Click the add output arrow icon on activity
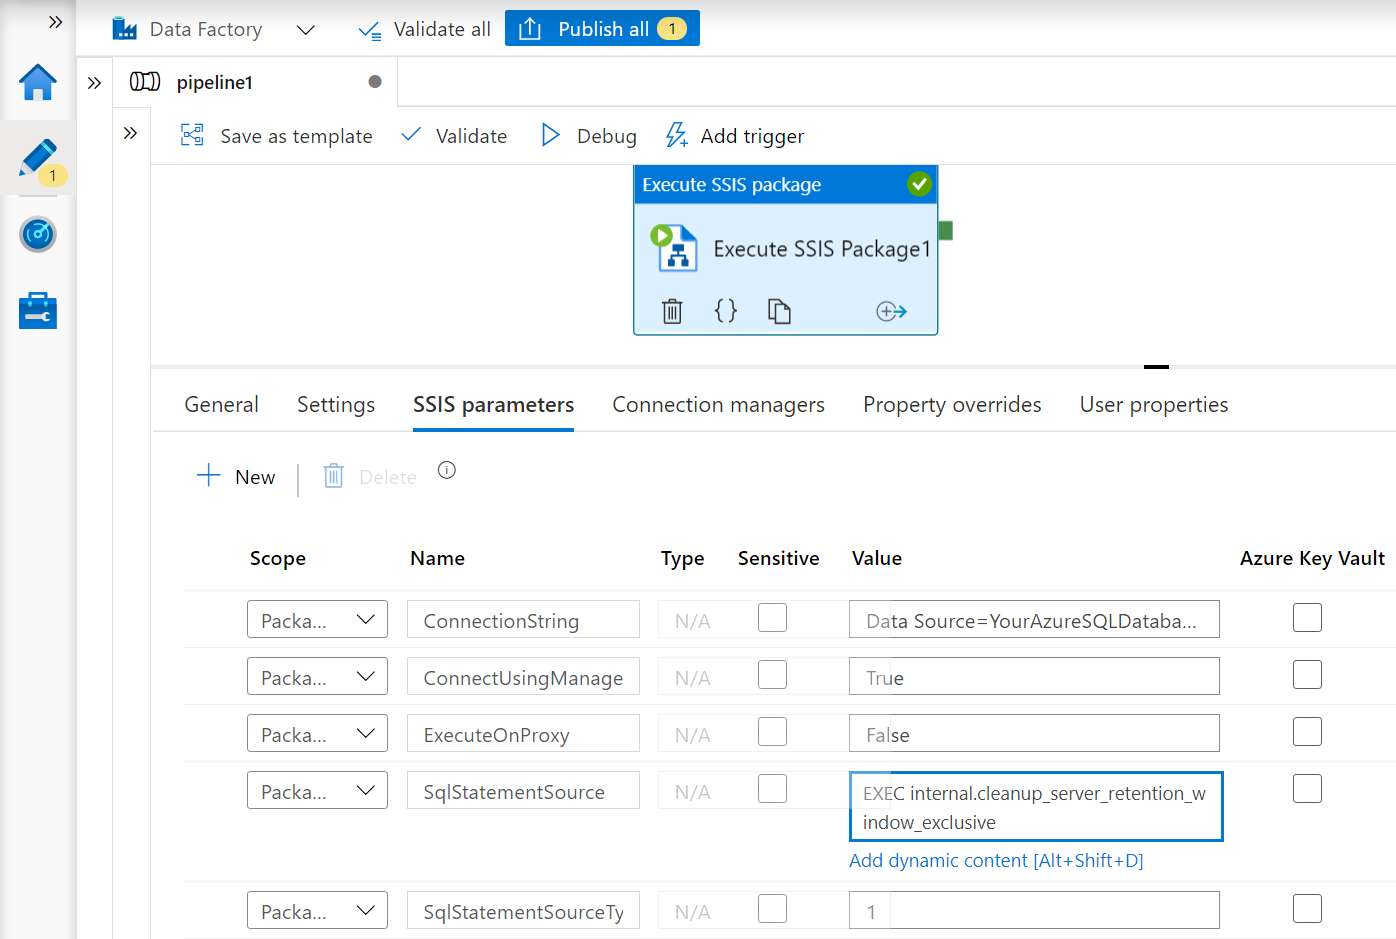 click(891, 312)
